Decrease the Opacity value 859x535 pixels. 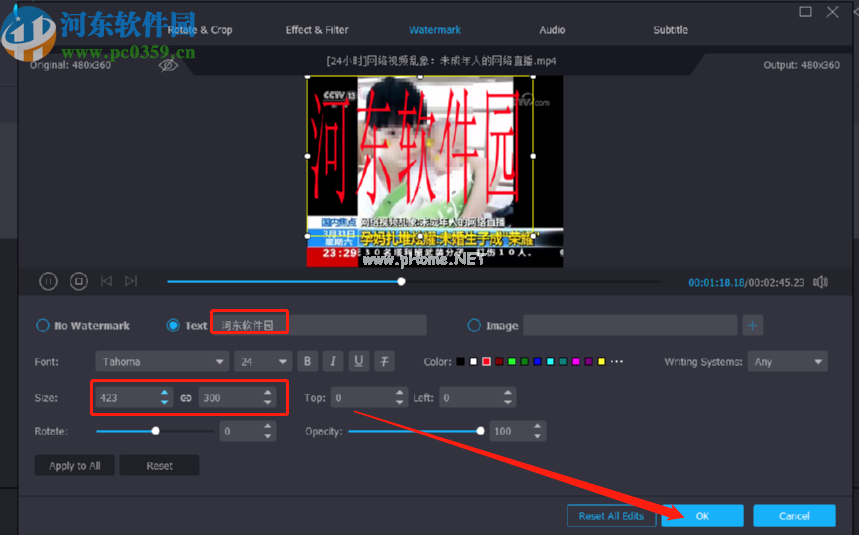(537, 436)
